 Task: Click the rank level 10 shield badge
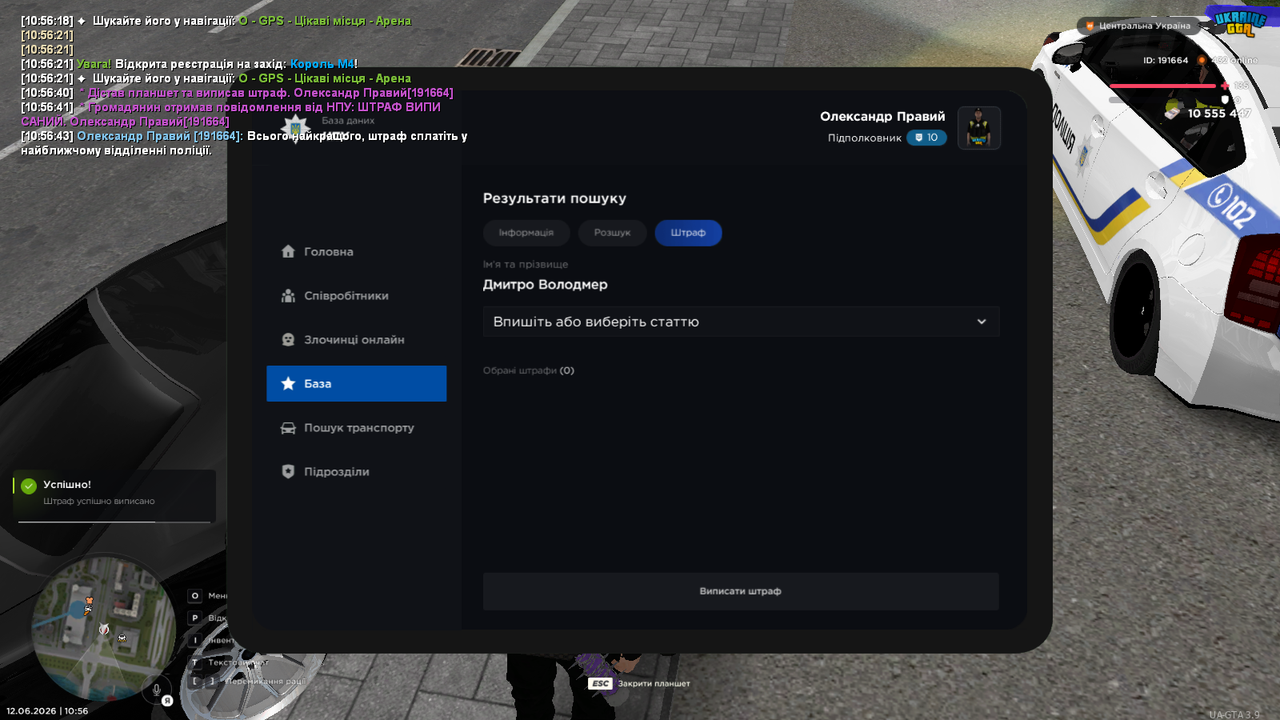[926, 138]
